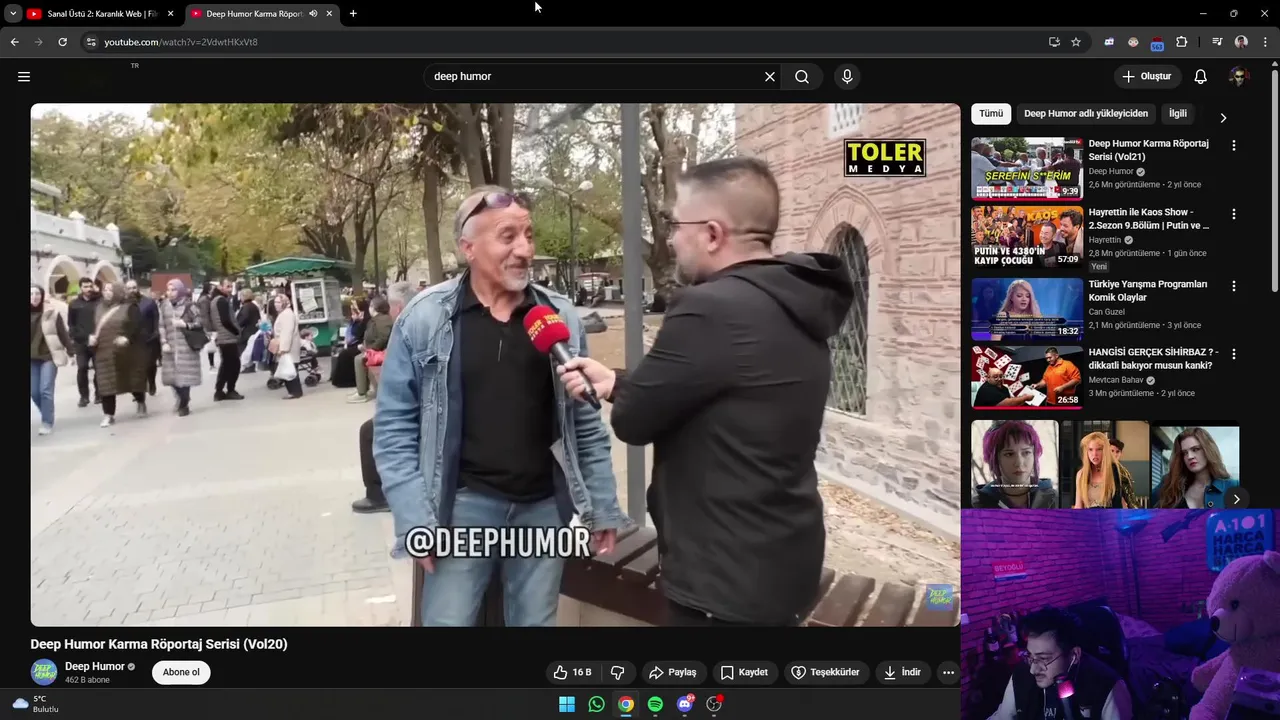Image resolution: width=1280 pixels, height=720 pixels.
Task: Open the Deep Humor Vol21 thumbnail
Action: click(x=1027, y=169)
